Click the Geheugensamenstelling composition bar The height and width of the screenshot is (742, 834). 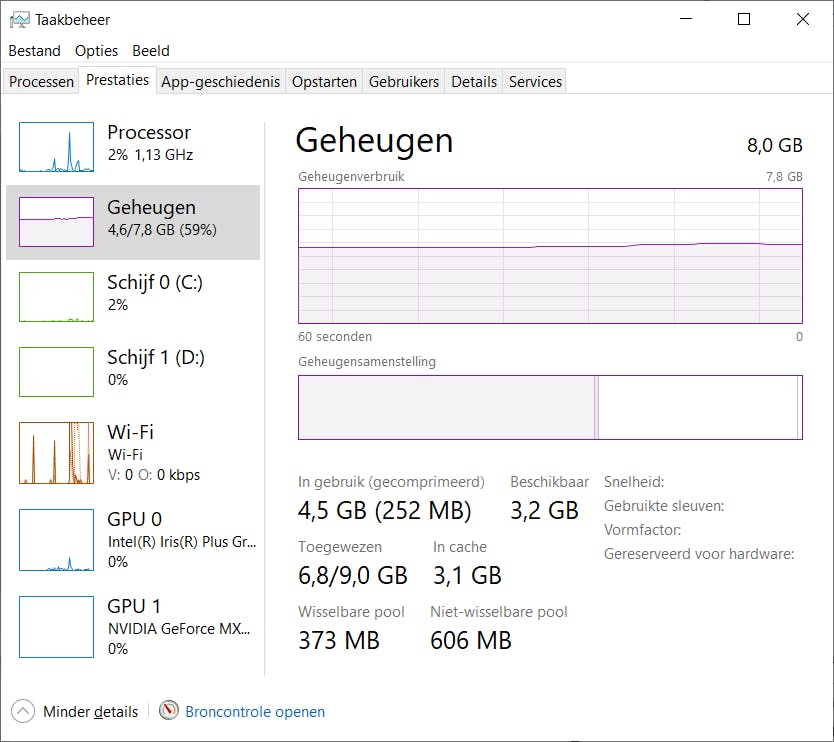coord(550,407)
